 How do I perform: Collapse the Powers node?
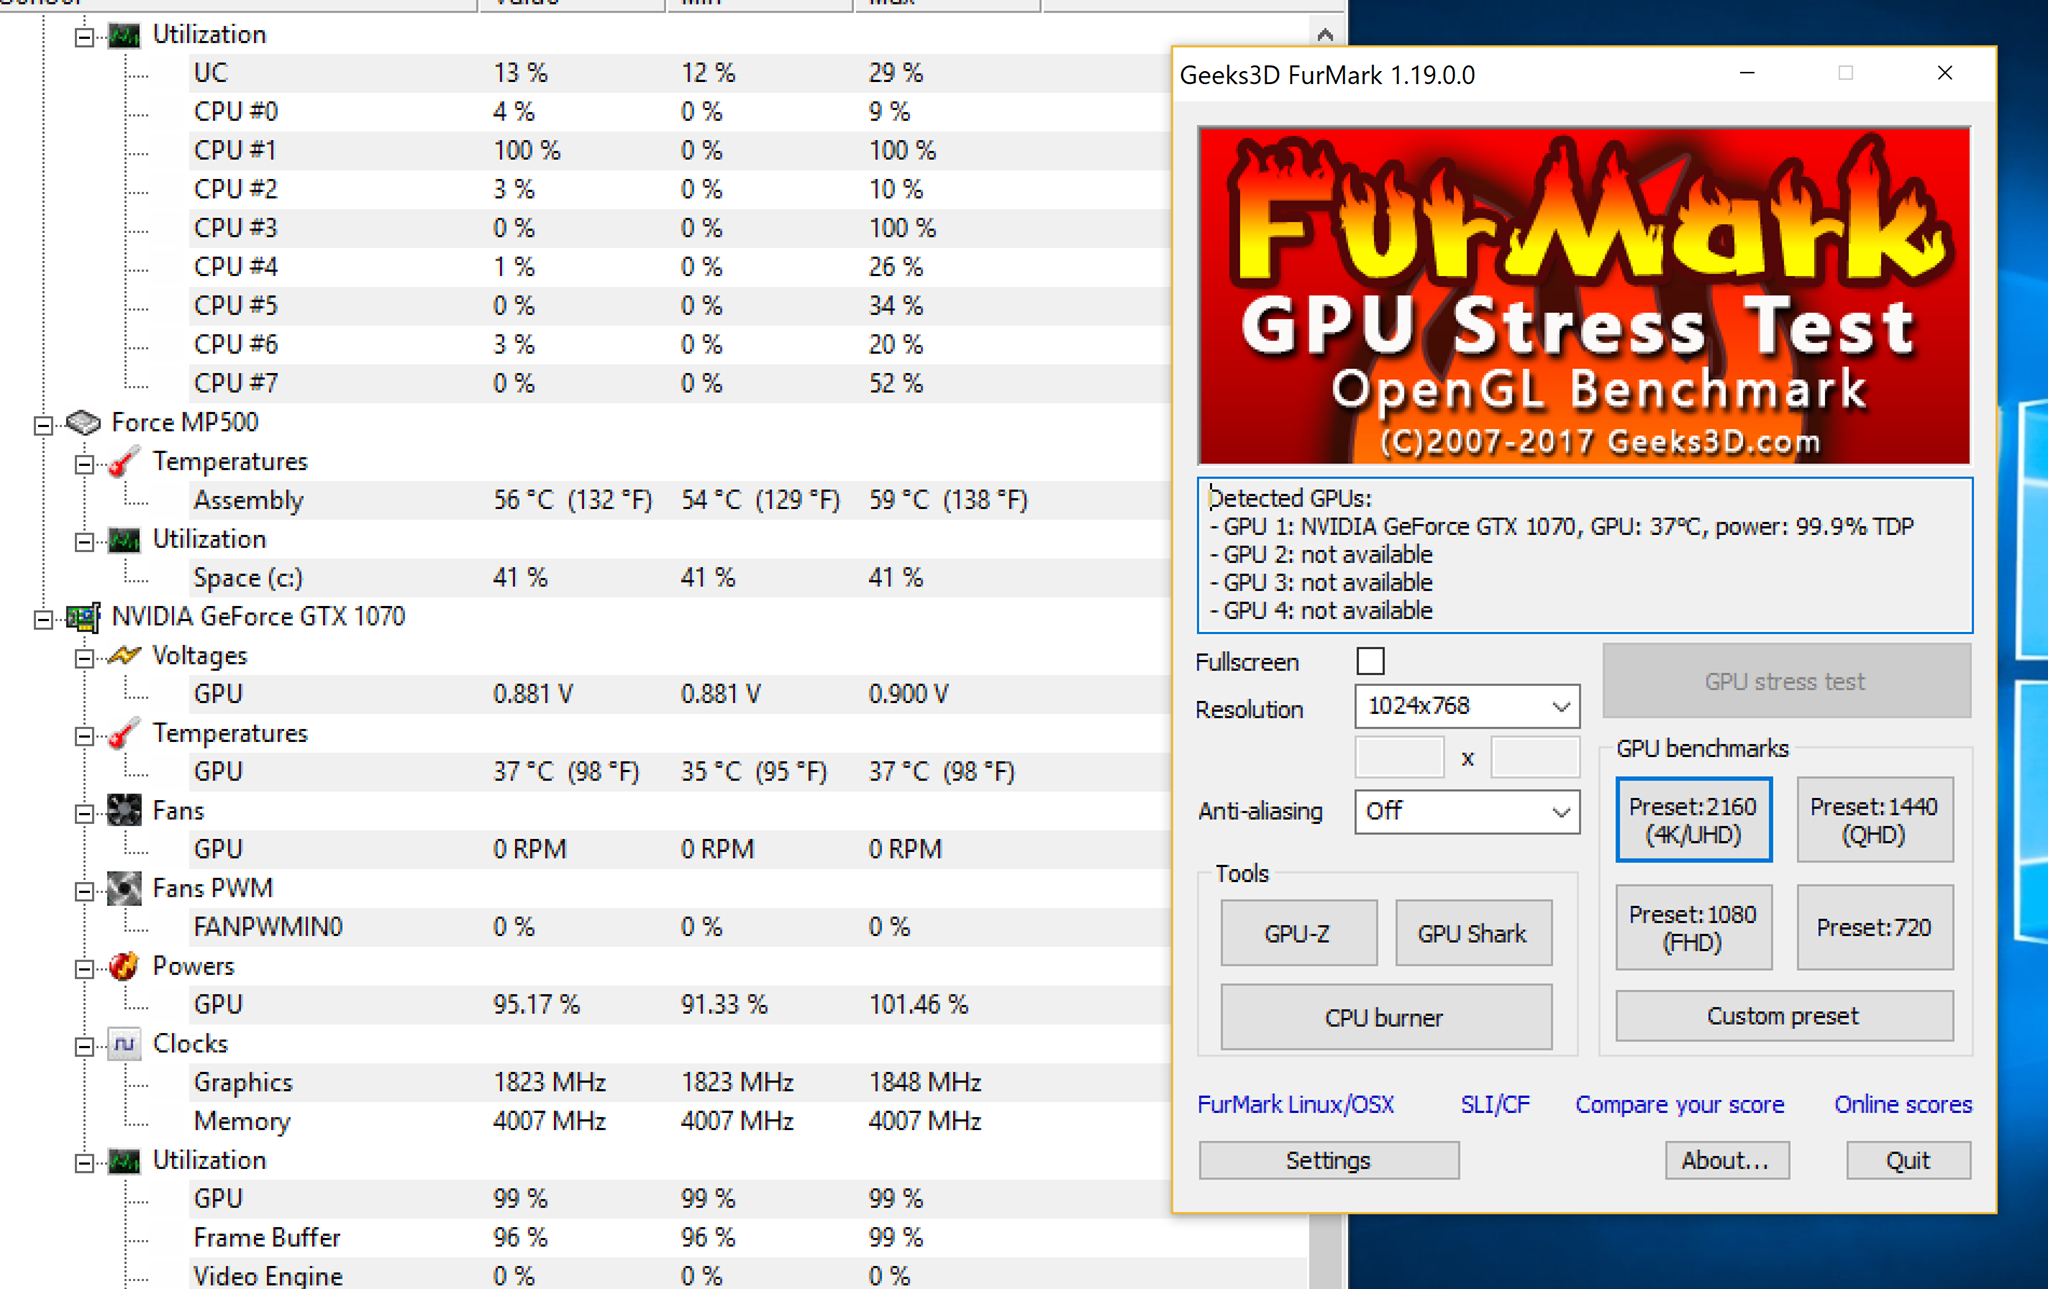[85, 968]
